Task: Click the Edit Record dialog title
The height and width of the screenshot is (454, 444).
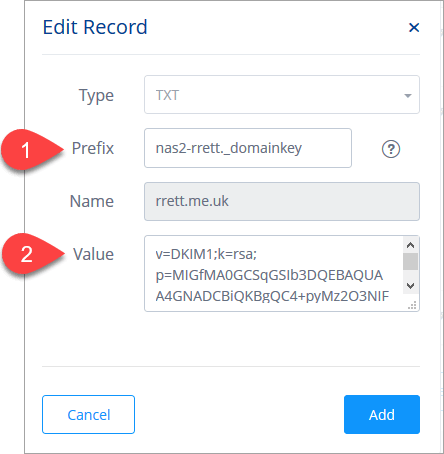Action: [x=95, y=27]
